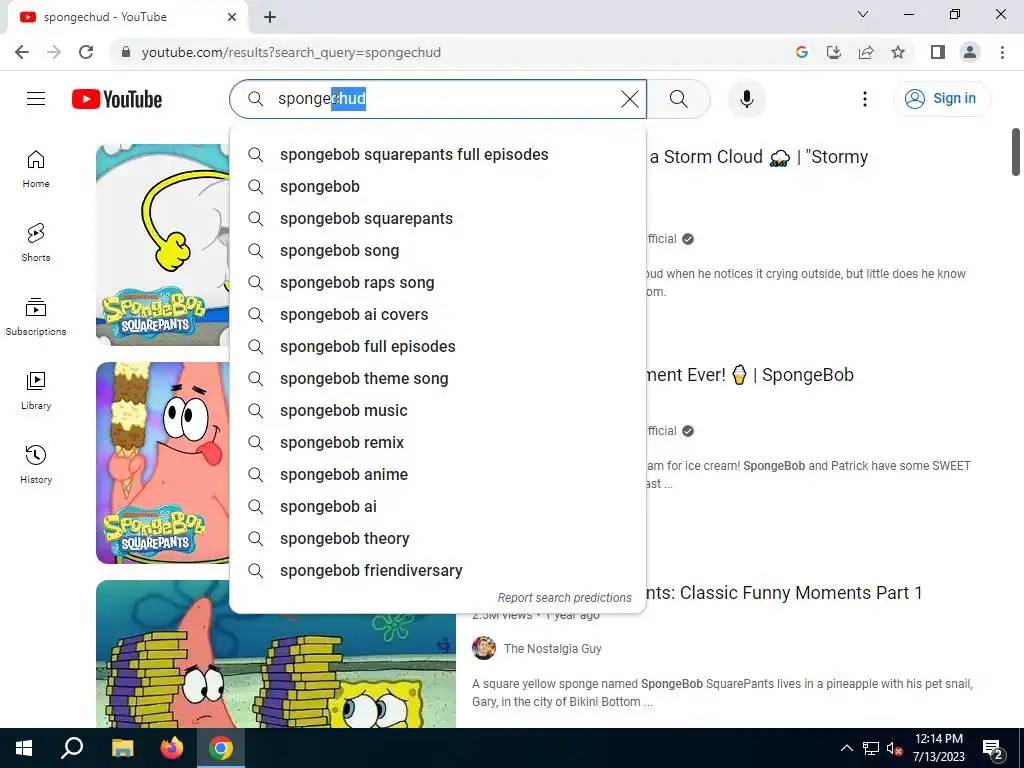Pick the 'spongebob raps song' suggestion
Viewport: 1024px width, 768px height.
click(438, 283)
